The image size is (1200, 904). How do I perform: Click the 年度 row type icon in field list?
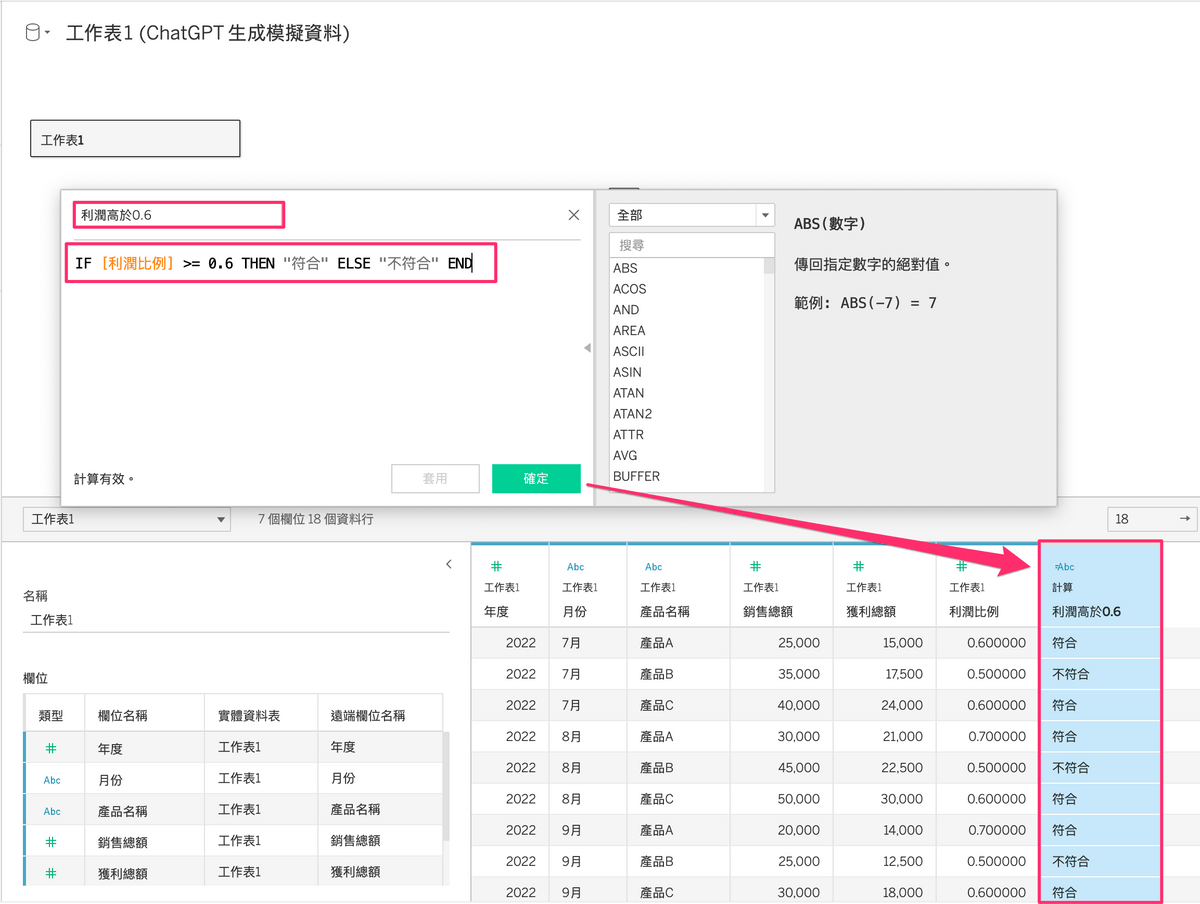(51, 747)
